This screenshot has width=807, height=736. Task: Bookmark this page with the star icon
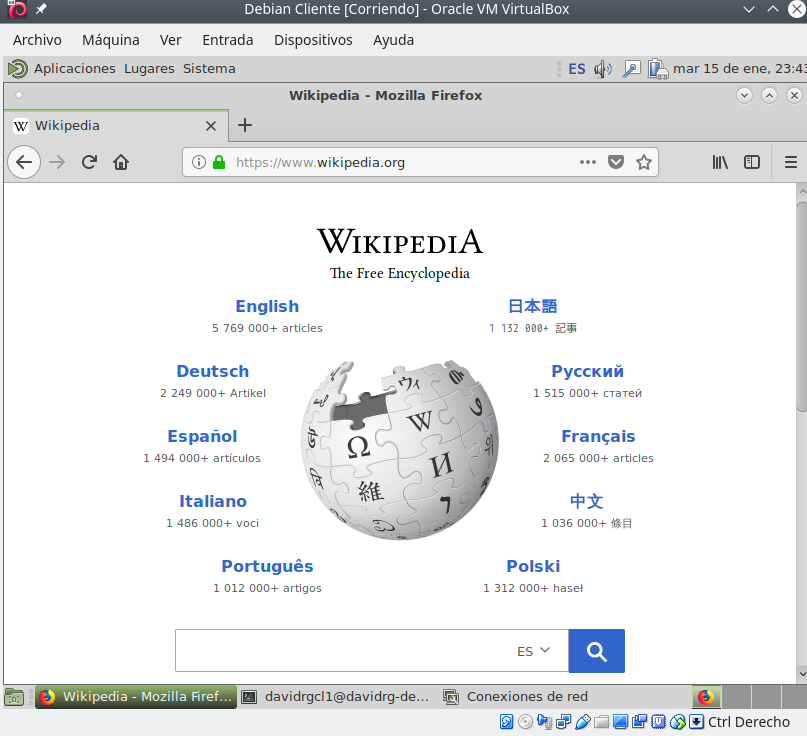pyautogui.click(x=643, y=162)
